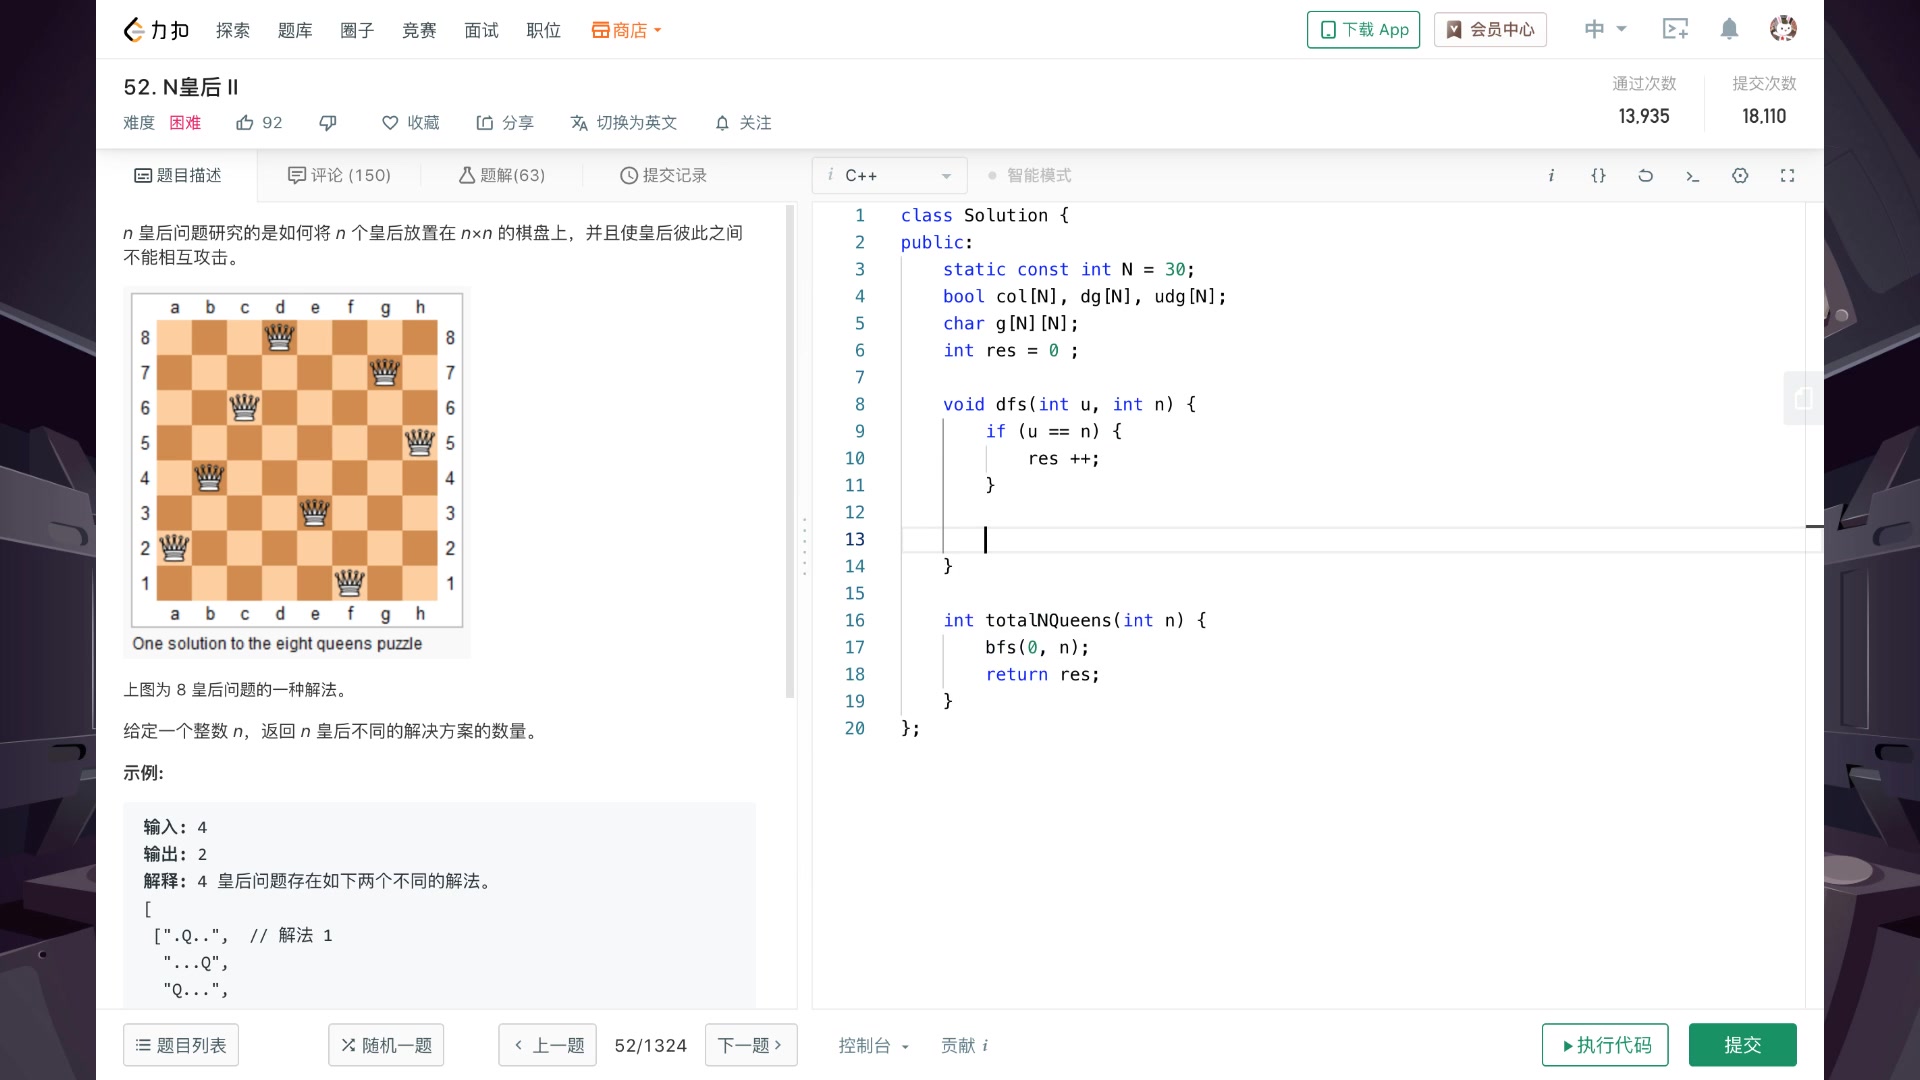Screen dimensions: 1920x1080
Task: Click the LeetCode logo
Action: (x=155, y=29)
